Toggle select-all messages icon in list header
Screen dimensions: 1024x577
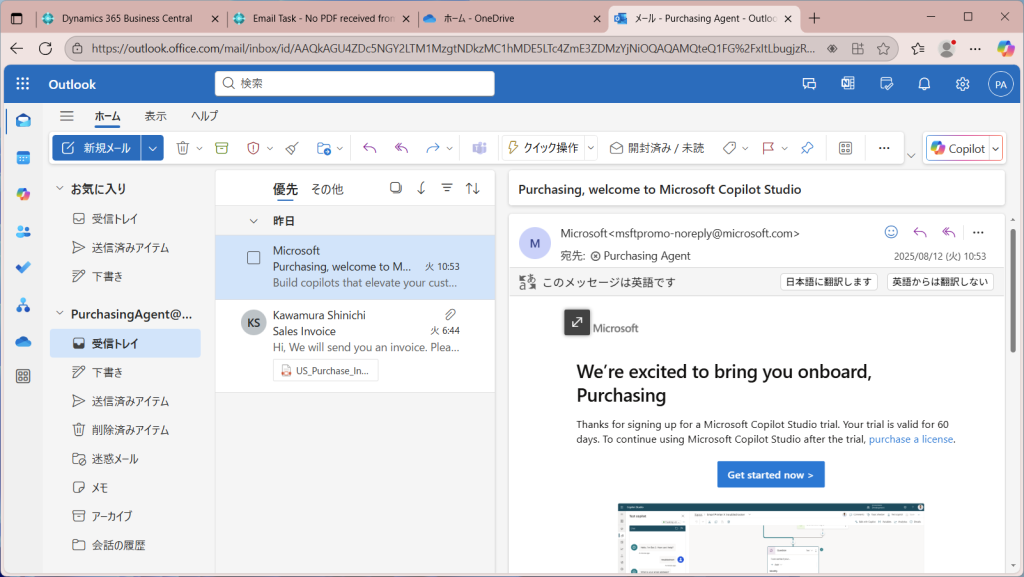396,188
